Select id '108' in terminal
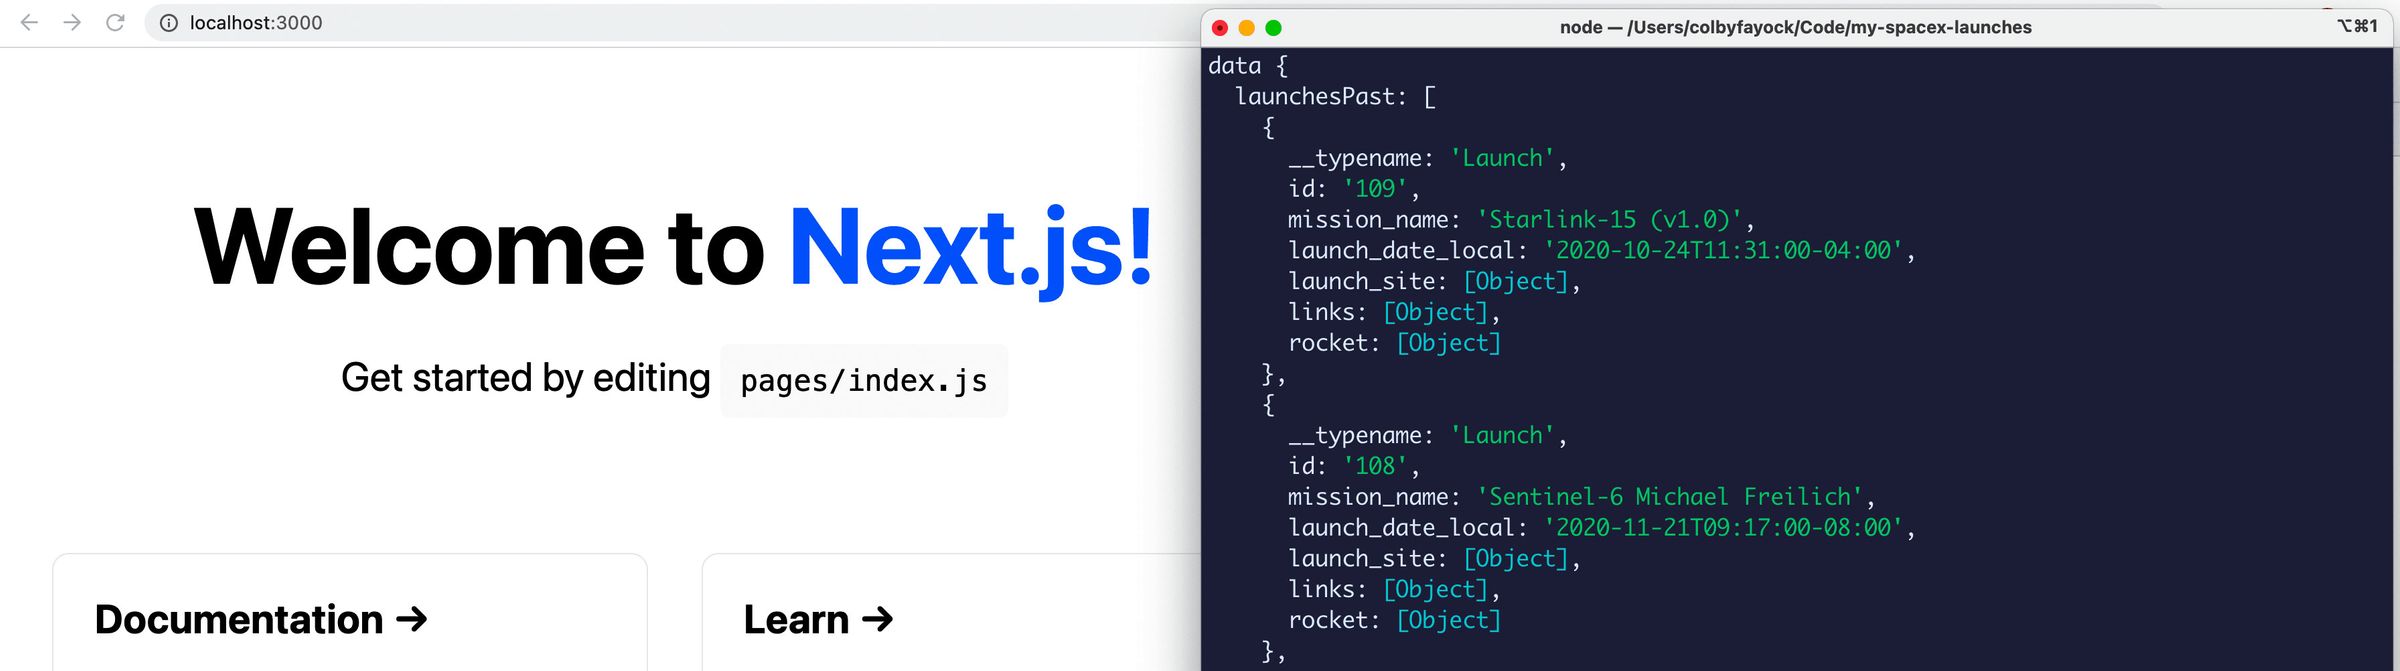The image size is (2400, 671). [x=1375, y=466]
